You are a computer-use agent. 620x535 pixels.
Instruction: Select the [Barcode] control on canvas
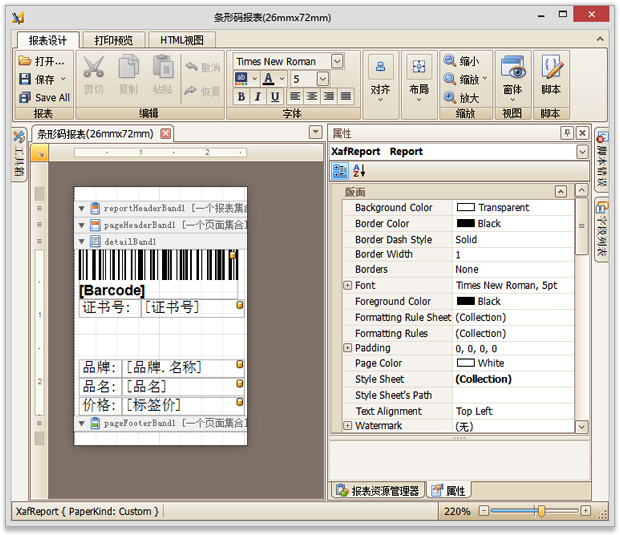click(158, 274)
